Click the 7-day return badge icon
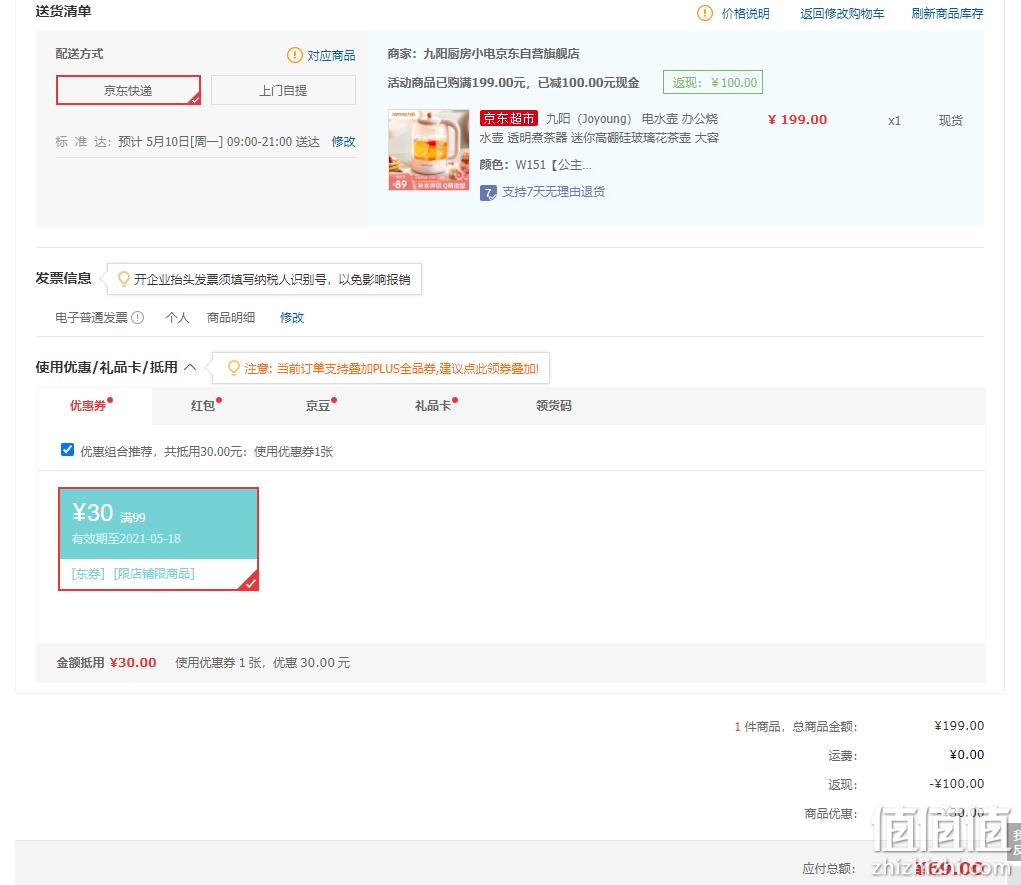The image size is (1021, 885). [x=488, y=193]
